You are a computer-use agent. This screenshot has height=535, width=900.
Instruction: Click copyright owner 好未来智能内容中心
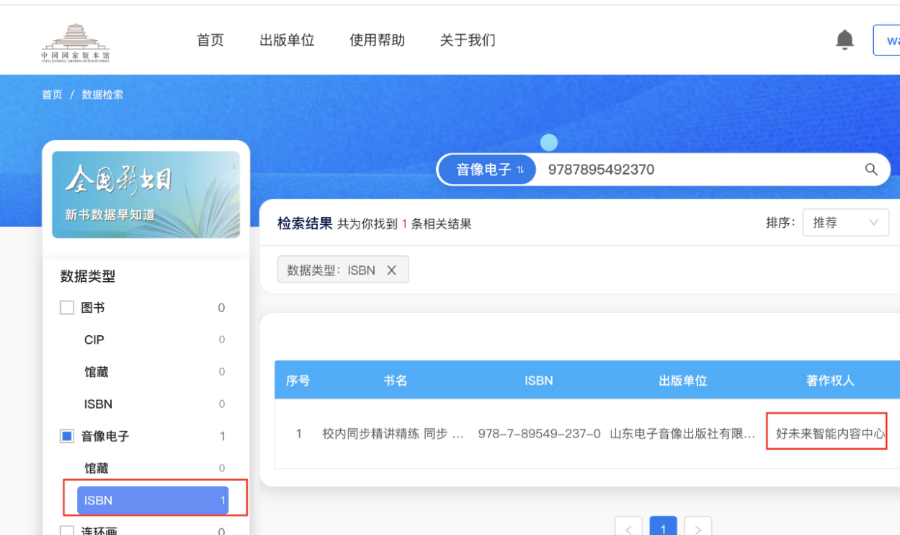tap(830, 434)
